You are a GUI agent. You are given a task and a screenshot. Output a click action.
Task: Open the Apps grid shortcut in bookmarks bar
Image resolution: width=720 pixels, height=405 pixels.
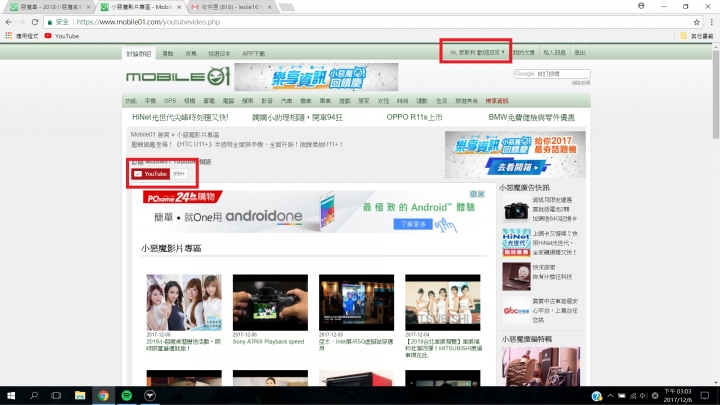[x=8, y=36]
